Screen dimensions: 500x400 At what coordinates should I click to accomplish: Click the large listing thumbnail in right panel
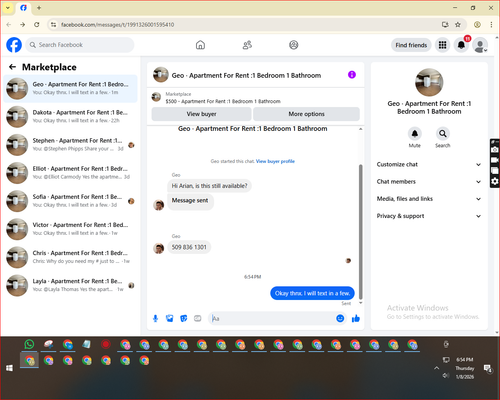pos(429,82)
